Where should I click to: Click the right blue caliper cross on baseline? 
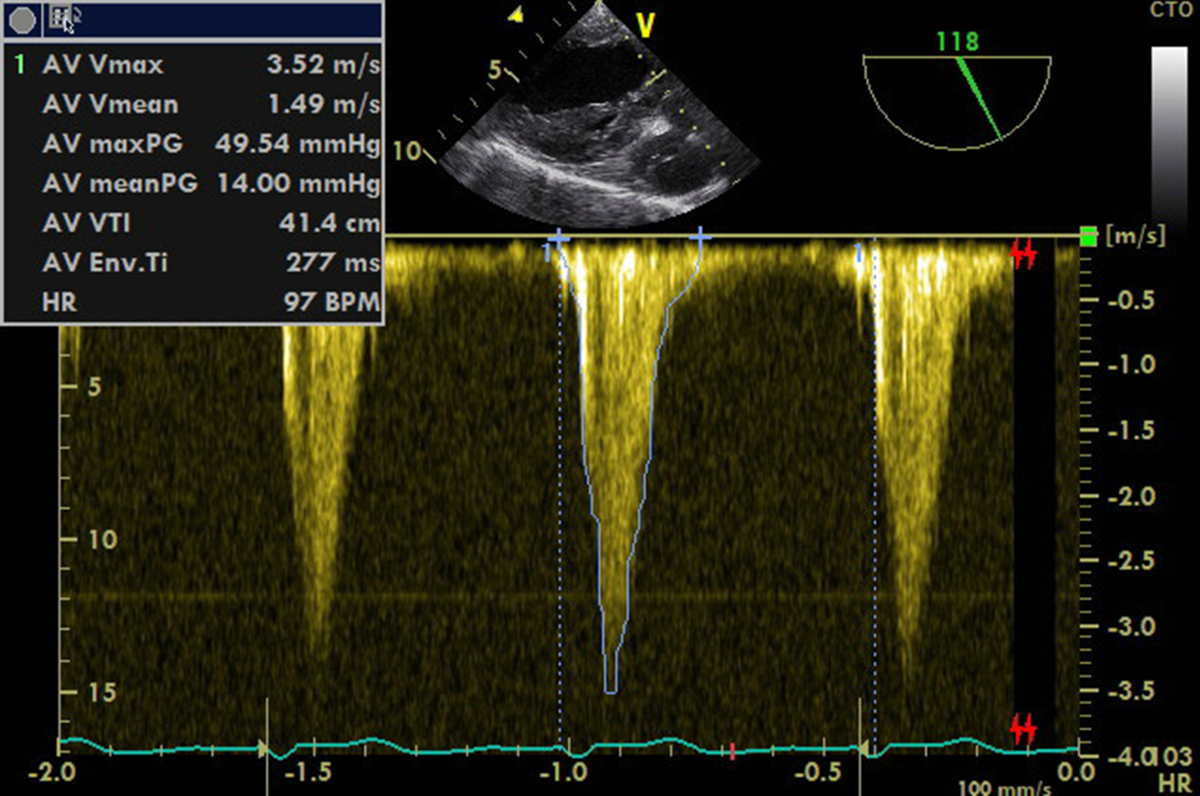point(699,238)
